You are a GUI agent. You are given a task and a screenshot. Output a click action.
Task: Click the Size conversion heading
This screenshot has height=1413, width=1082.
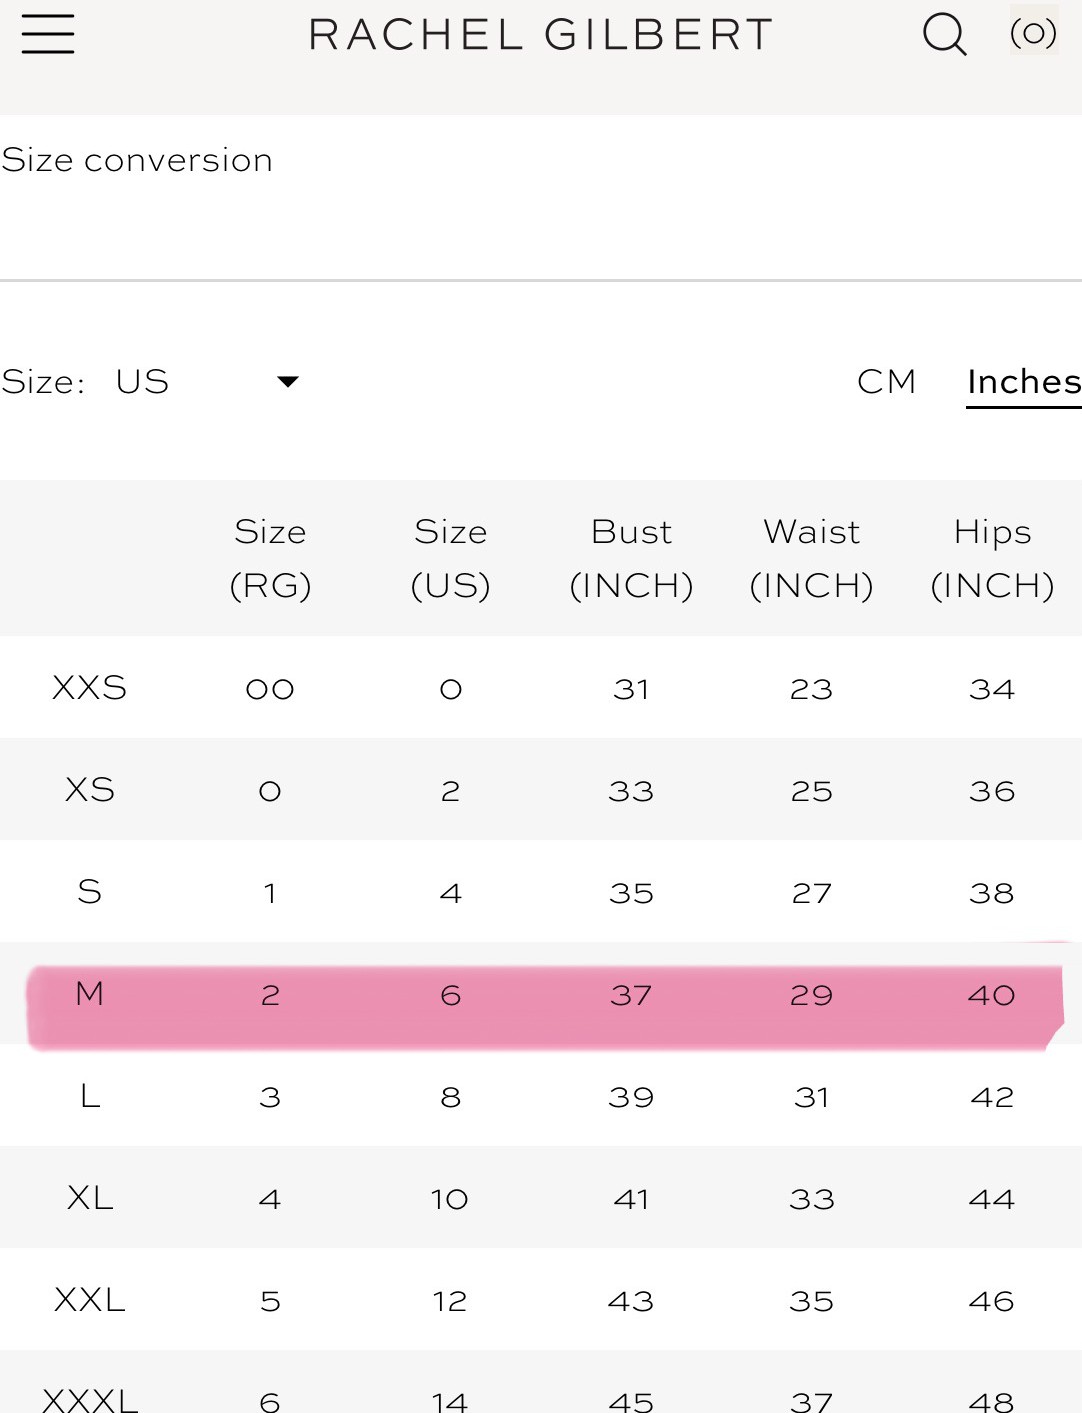coord(138,160)
